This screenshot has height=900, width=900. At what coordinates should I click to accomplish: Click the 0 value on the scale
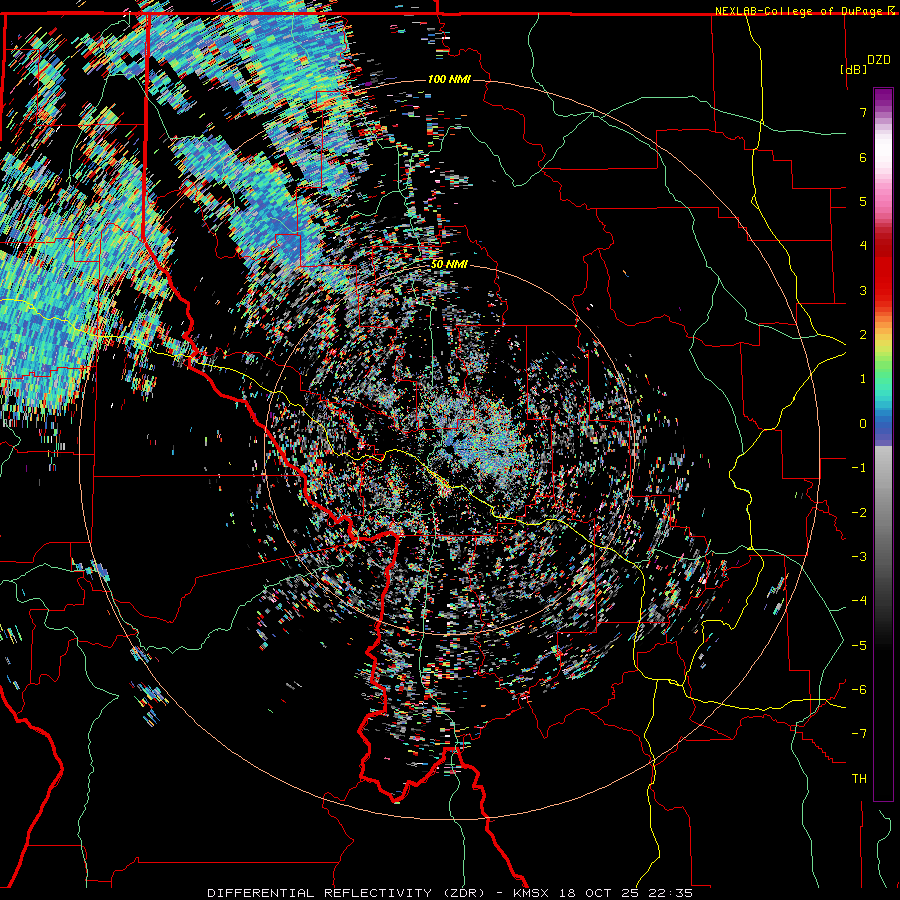pyautogui.click(x=863, y=424)
